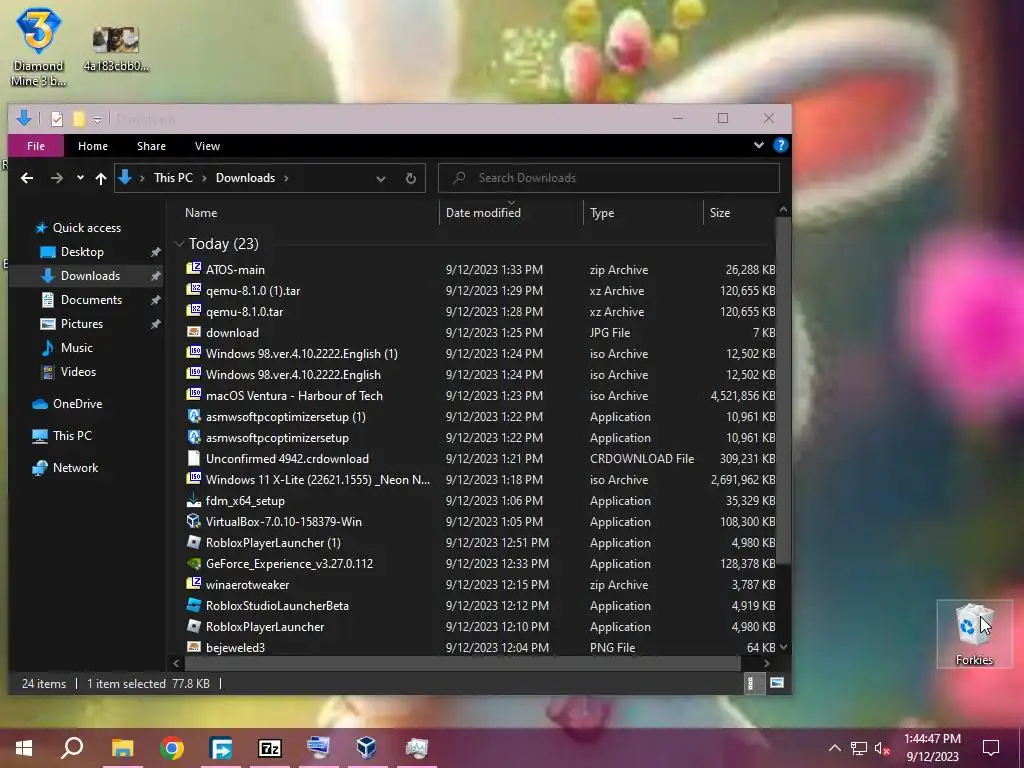This screenshot has height=768, width=1024.
Task: Click the GeForce_Experience_v3.27.0.112 icon
Action: (x=193, y=563)
